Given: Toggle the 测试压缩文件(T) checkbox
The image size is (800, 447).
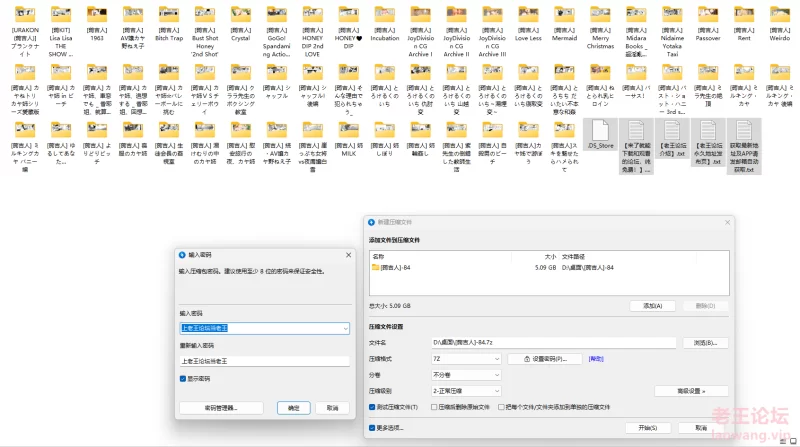Looking at the screenshot, I should point(372,407).
